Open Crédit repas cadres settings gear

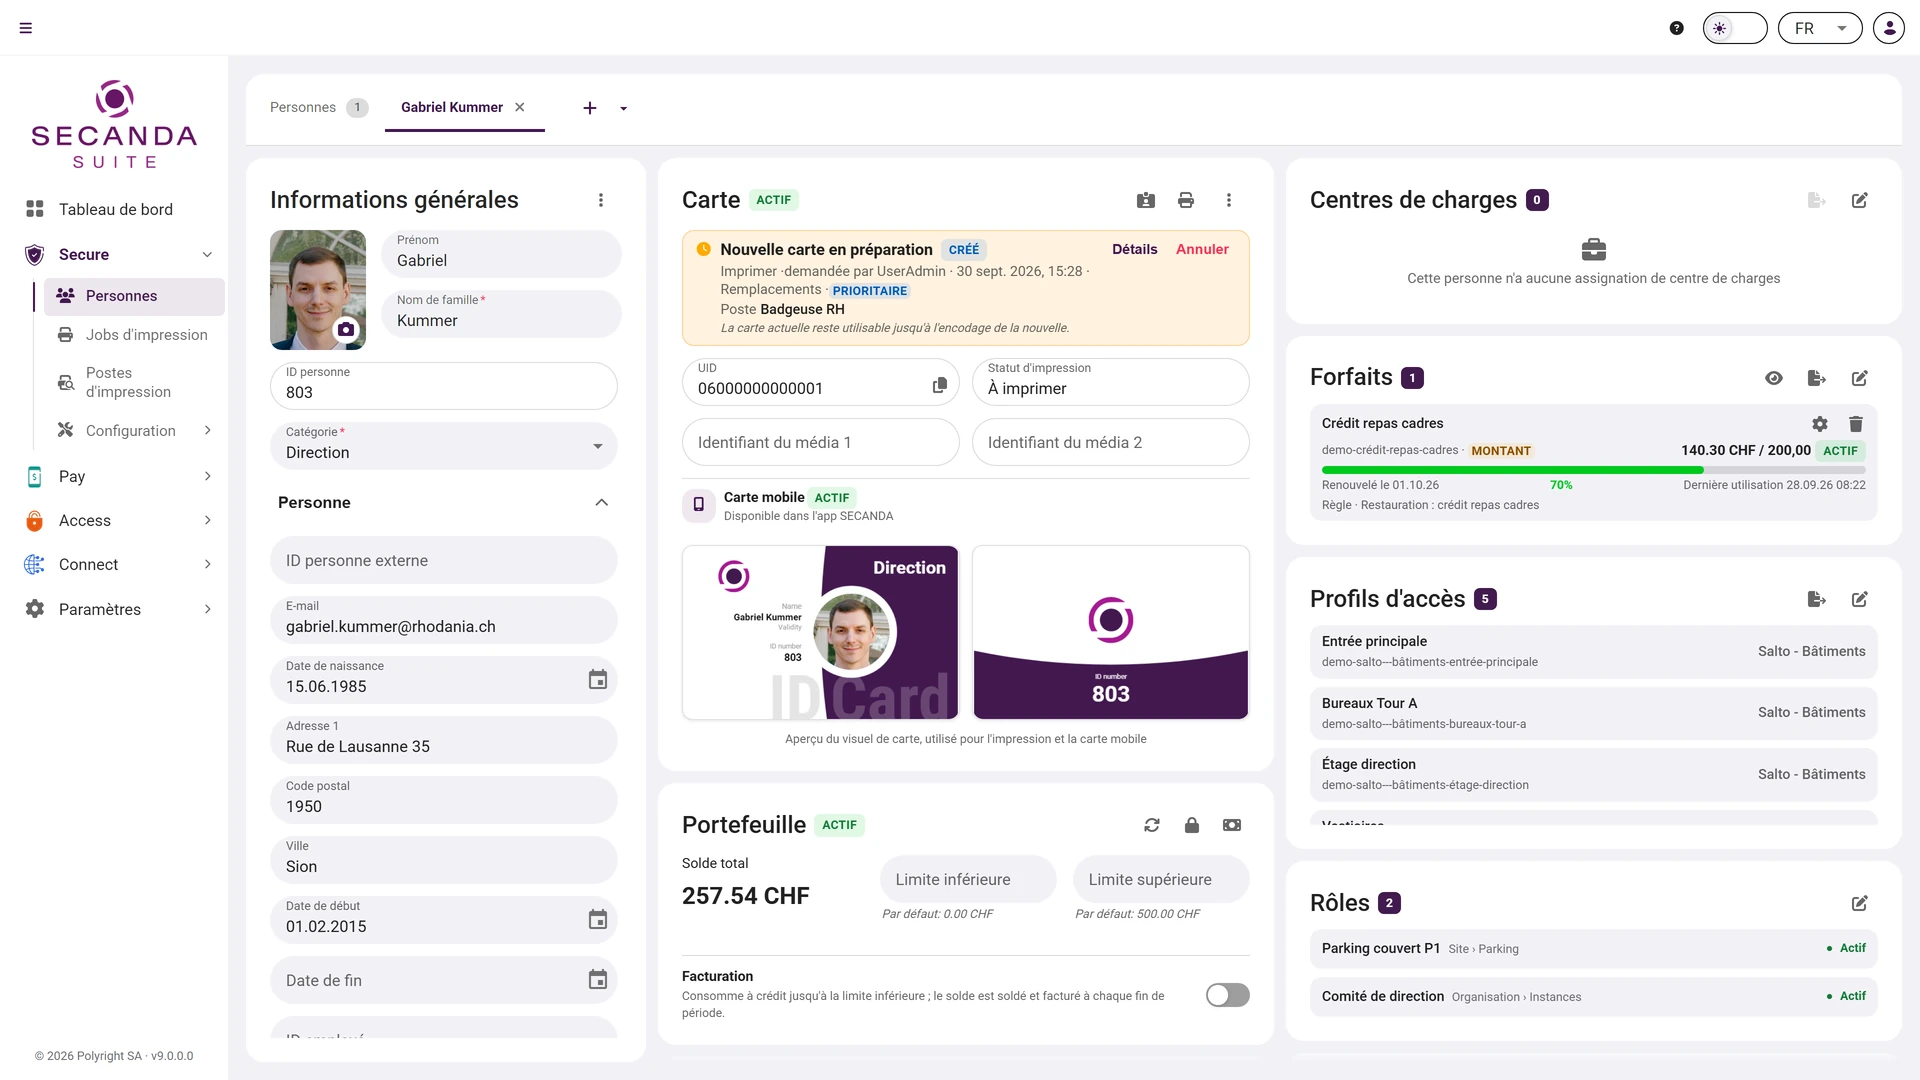pyautogui.click(x=1820, y=424)
